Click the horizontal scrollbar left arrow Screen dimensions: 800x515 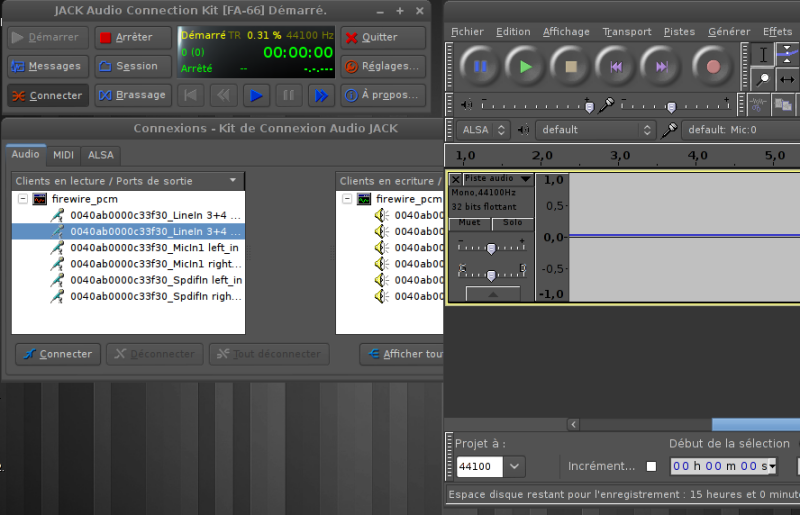(573, 425)
